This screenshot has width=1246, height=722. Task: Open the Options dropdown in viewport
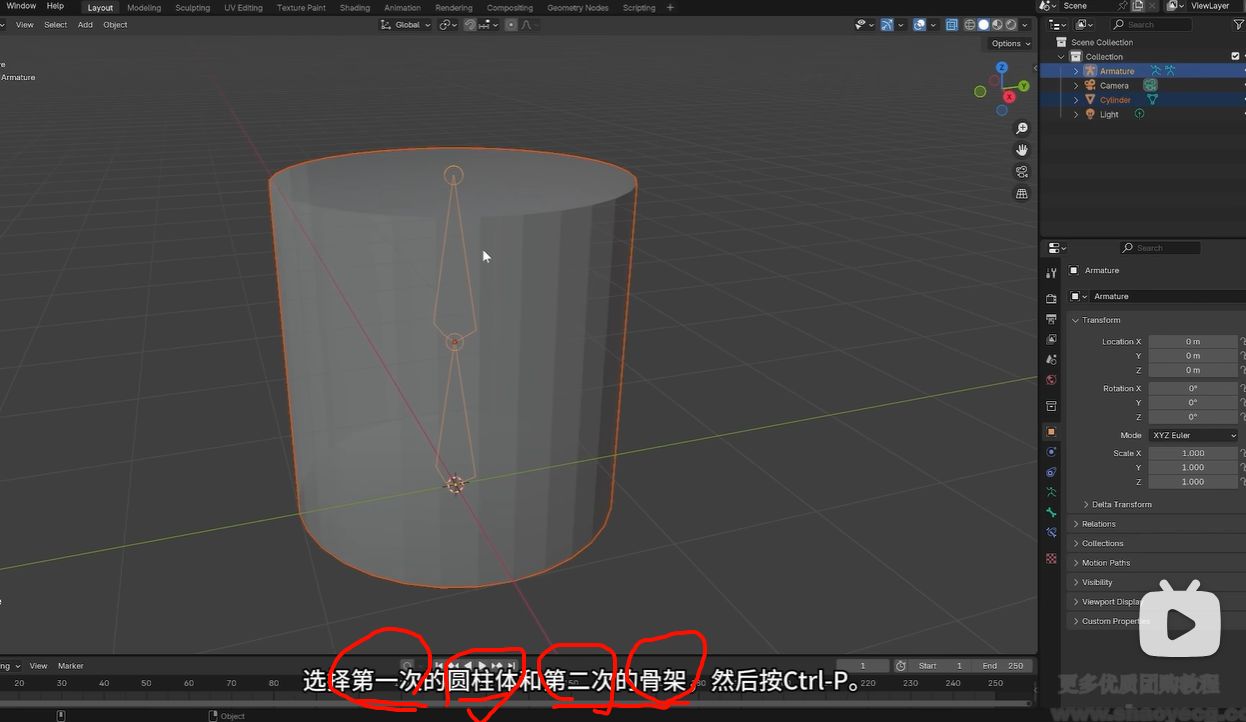pos(1010,44)
